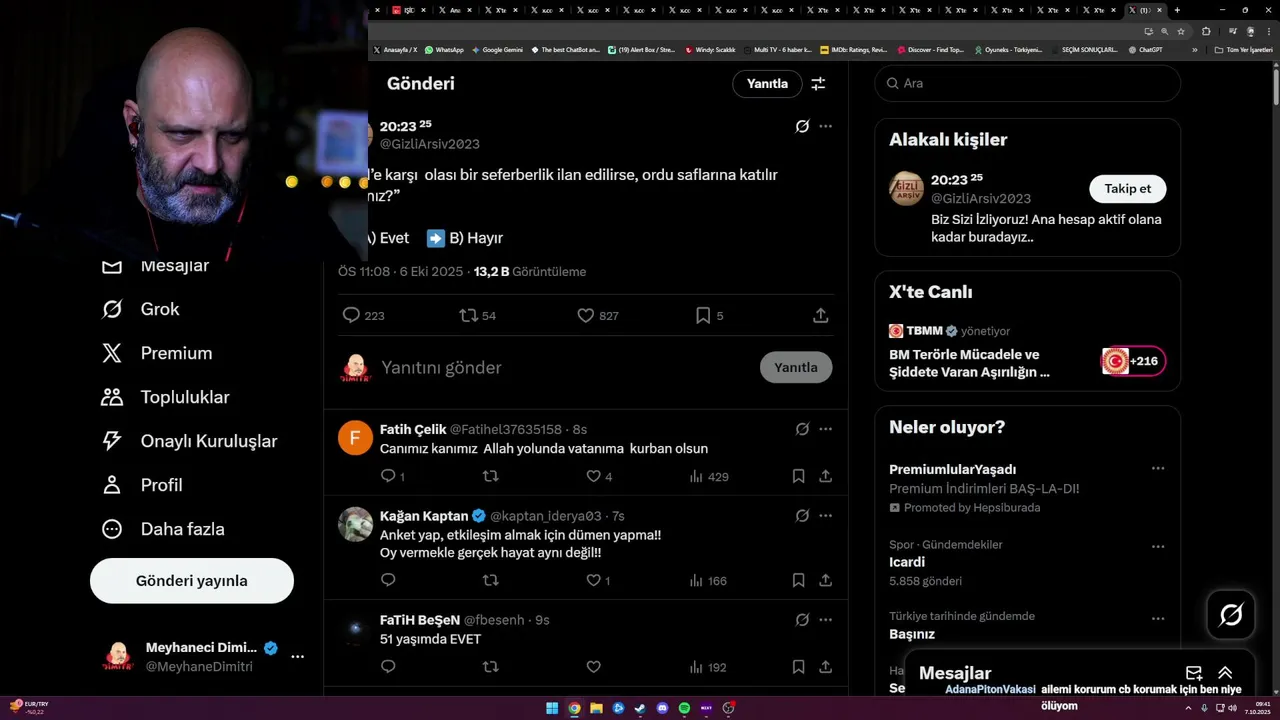Open options for PremiumlularYaşadı trend

[1158, 469]
